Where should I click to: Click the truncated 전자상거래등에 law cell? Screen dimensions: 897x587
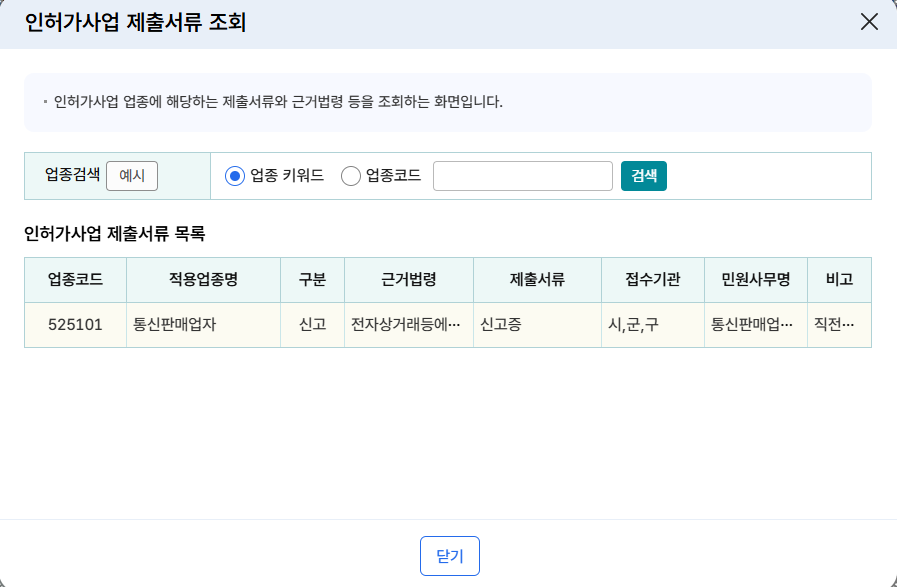[x=408, y=324]
